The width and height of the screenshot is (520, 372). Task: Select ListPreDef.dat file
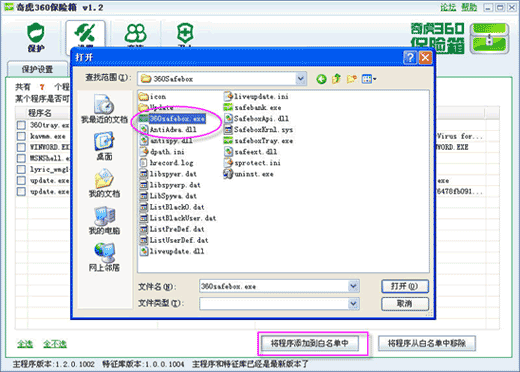pos(172,229)
